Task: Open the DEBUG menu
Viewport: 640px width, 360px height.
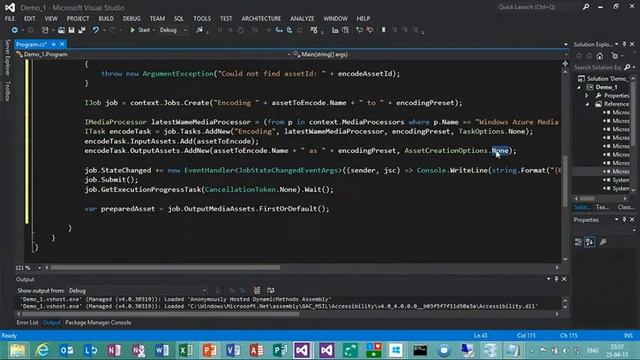Action: 131,19
